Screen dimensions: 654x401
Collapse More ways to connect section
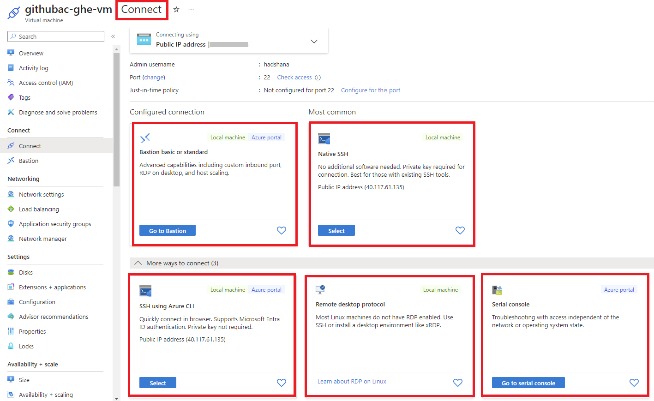point(138,263)
